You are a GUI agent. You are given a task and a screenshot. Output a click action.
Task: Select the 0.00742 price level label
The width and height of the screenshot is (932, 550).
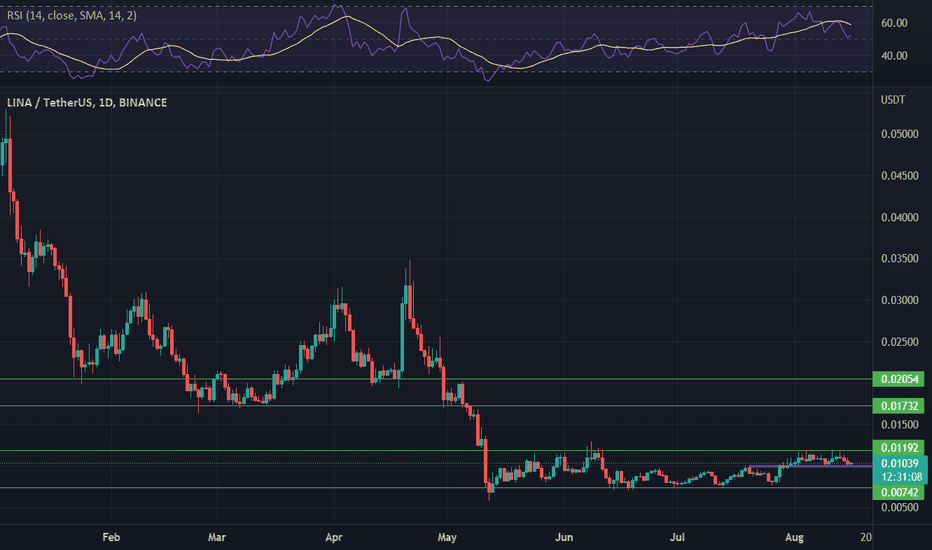(x=898, y=492)
